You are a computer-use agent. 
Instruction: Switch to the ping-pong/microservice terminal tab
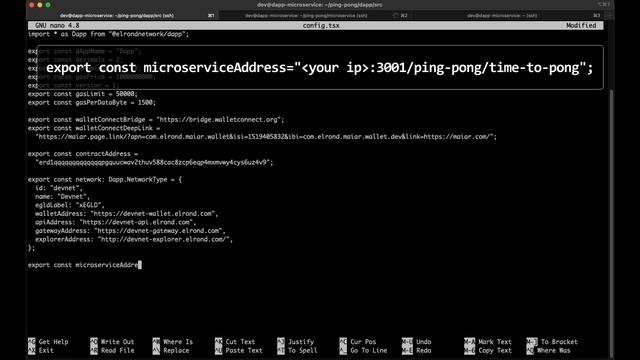click(x=306, y=16)
